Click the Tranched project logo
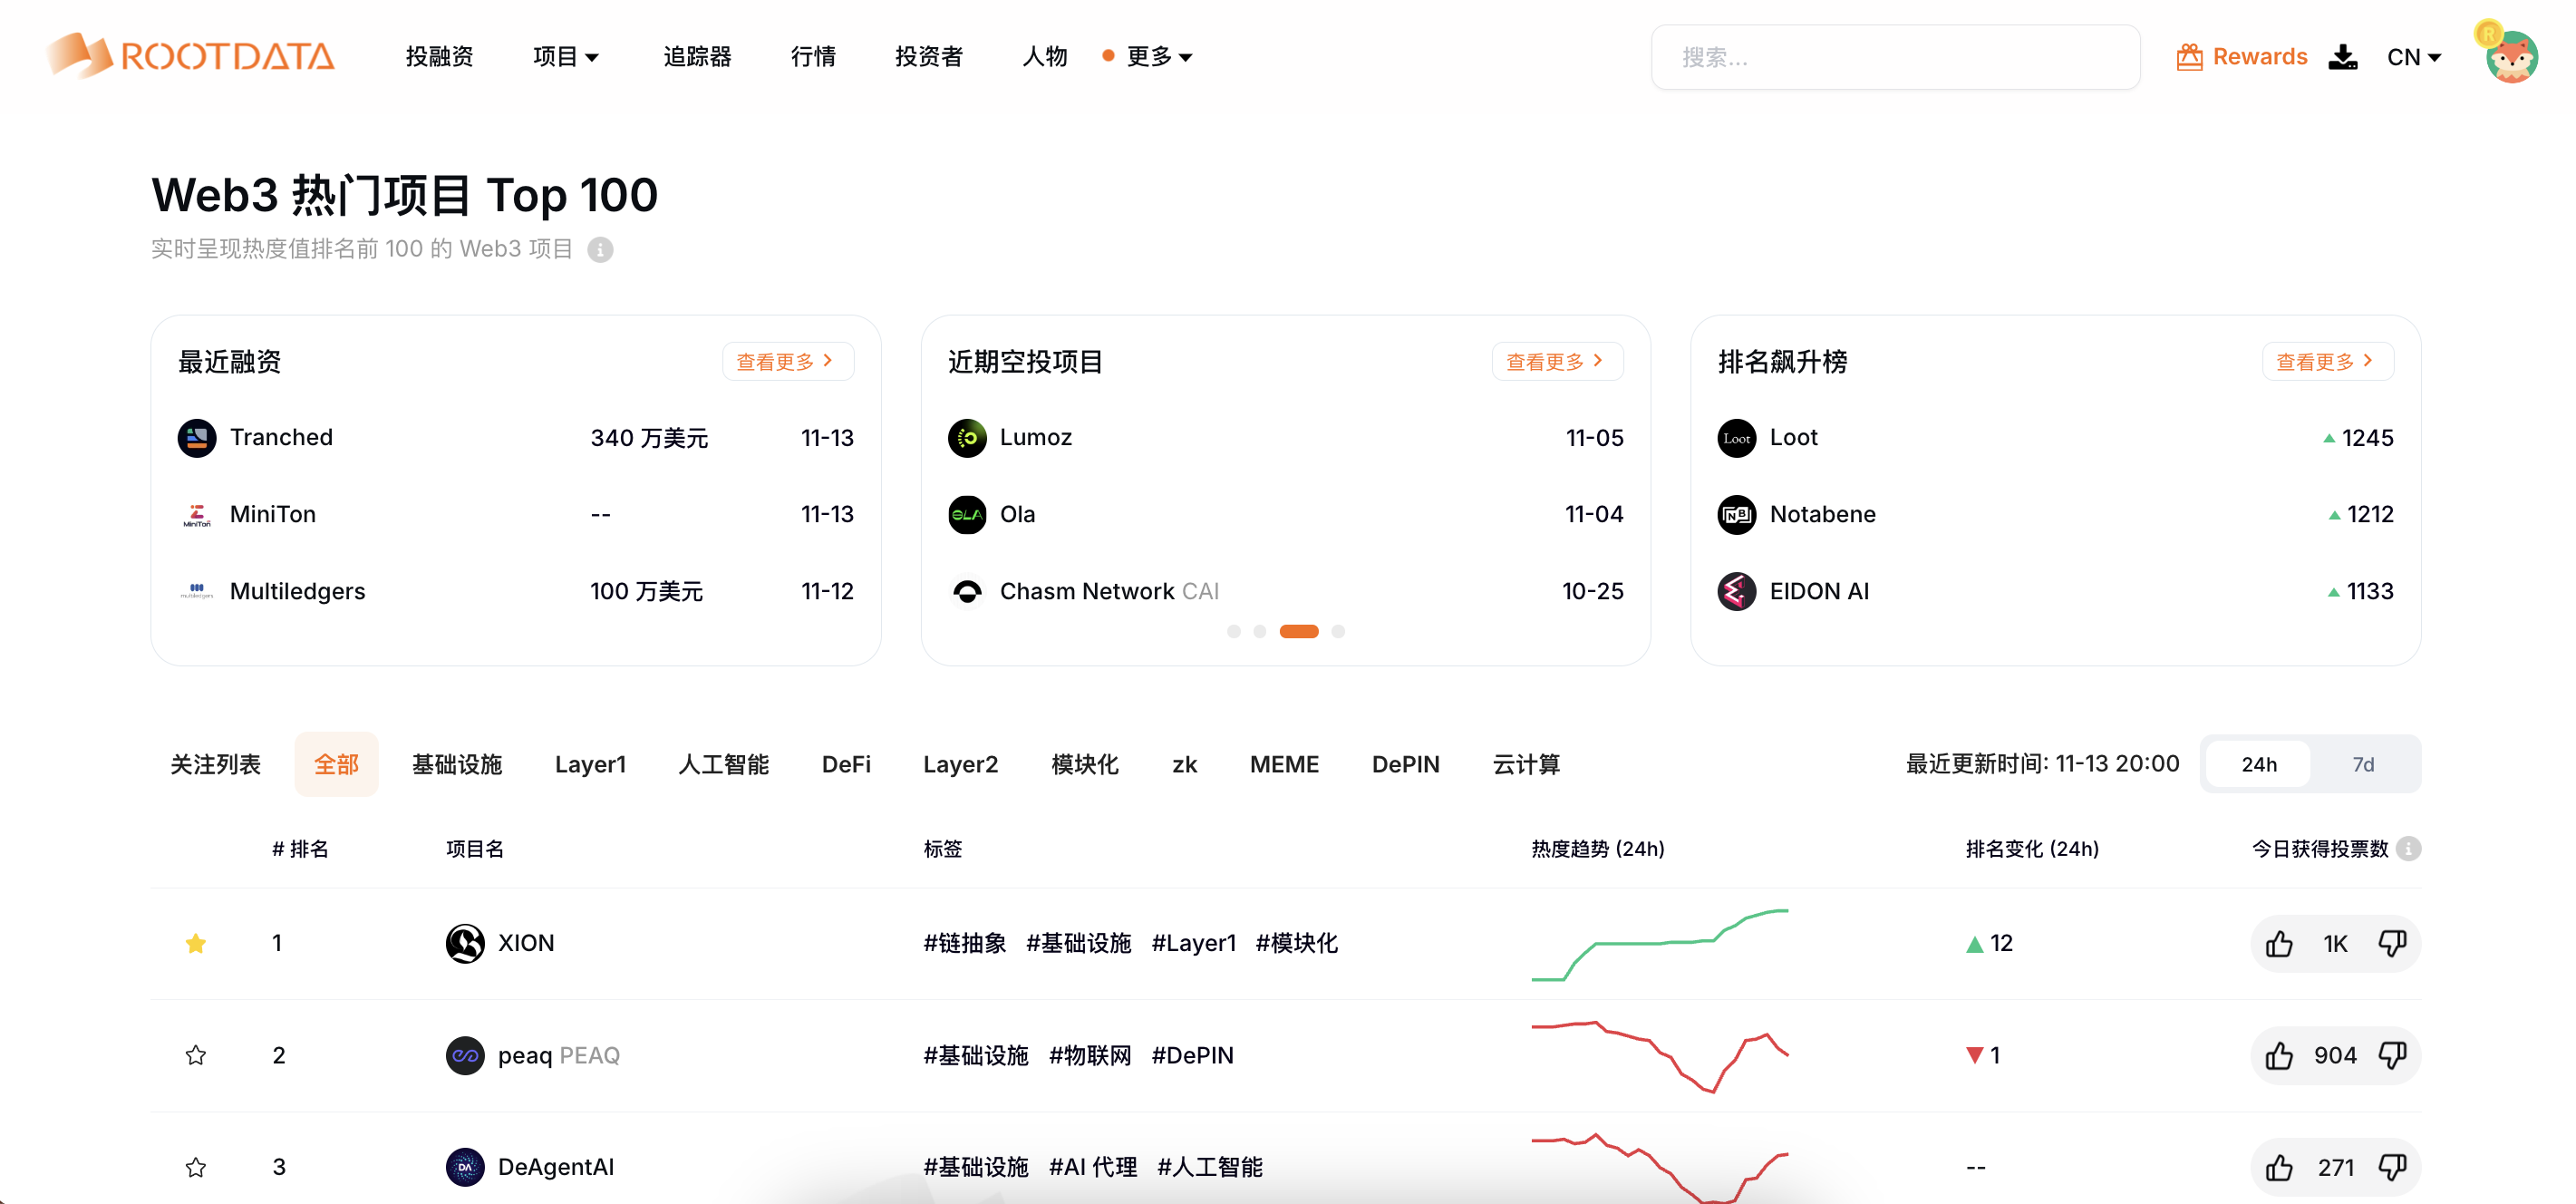Screen dimensions: 2576x1204 pos(197,438)
